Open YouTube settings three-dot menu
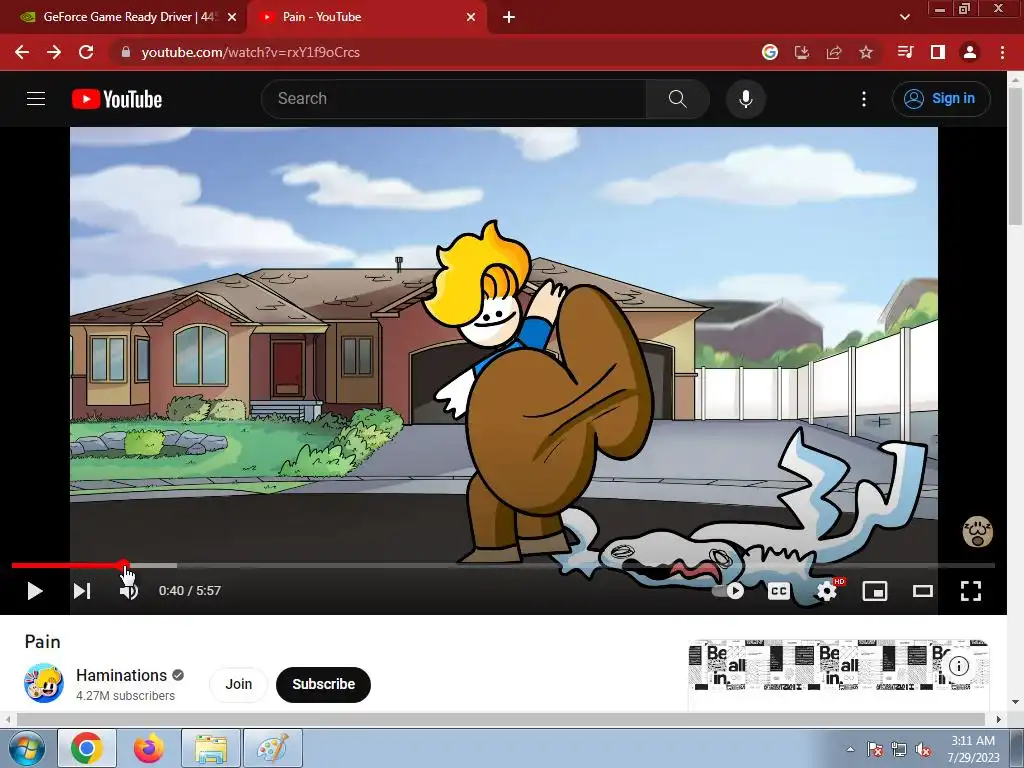 click(x=864, y=99)
